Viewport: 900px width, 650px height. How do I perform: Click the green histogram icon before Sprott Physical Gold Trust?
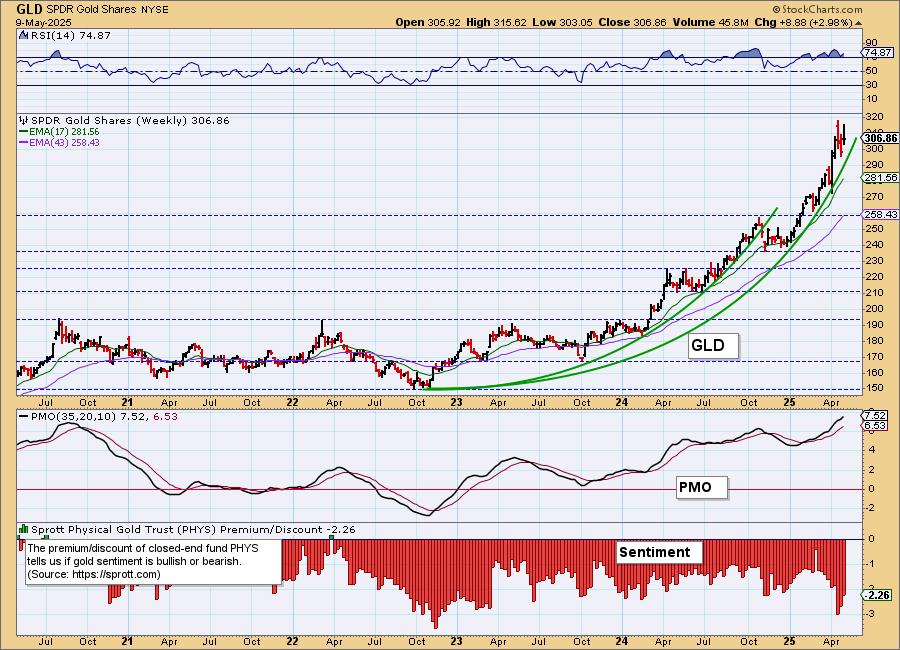24,529
